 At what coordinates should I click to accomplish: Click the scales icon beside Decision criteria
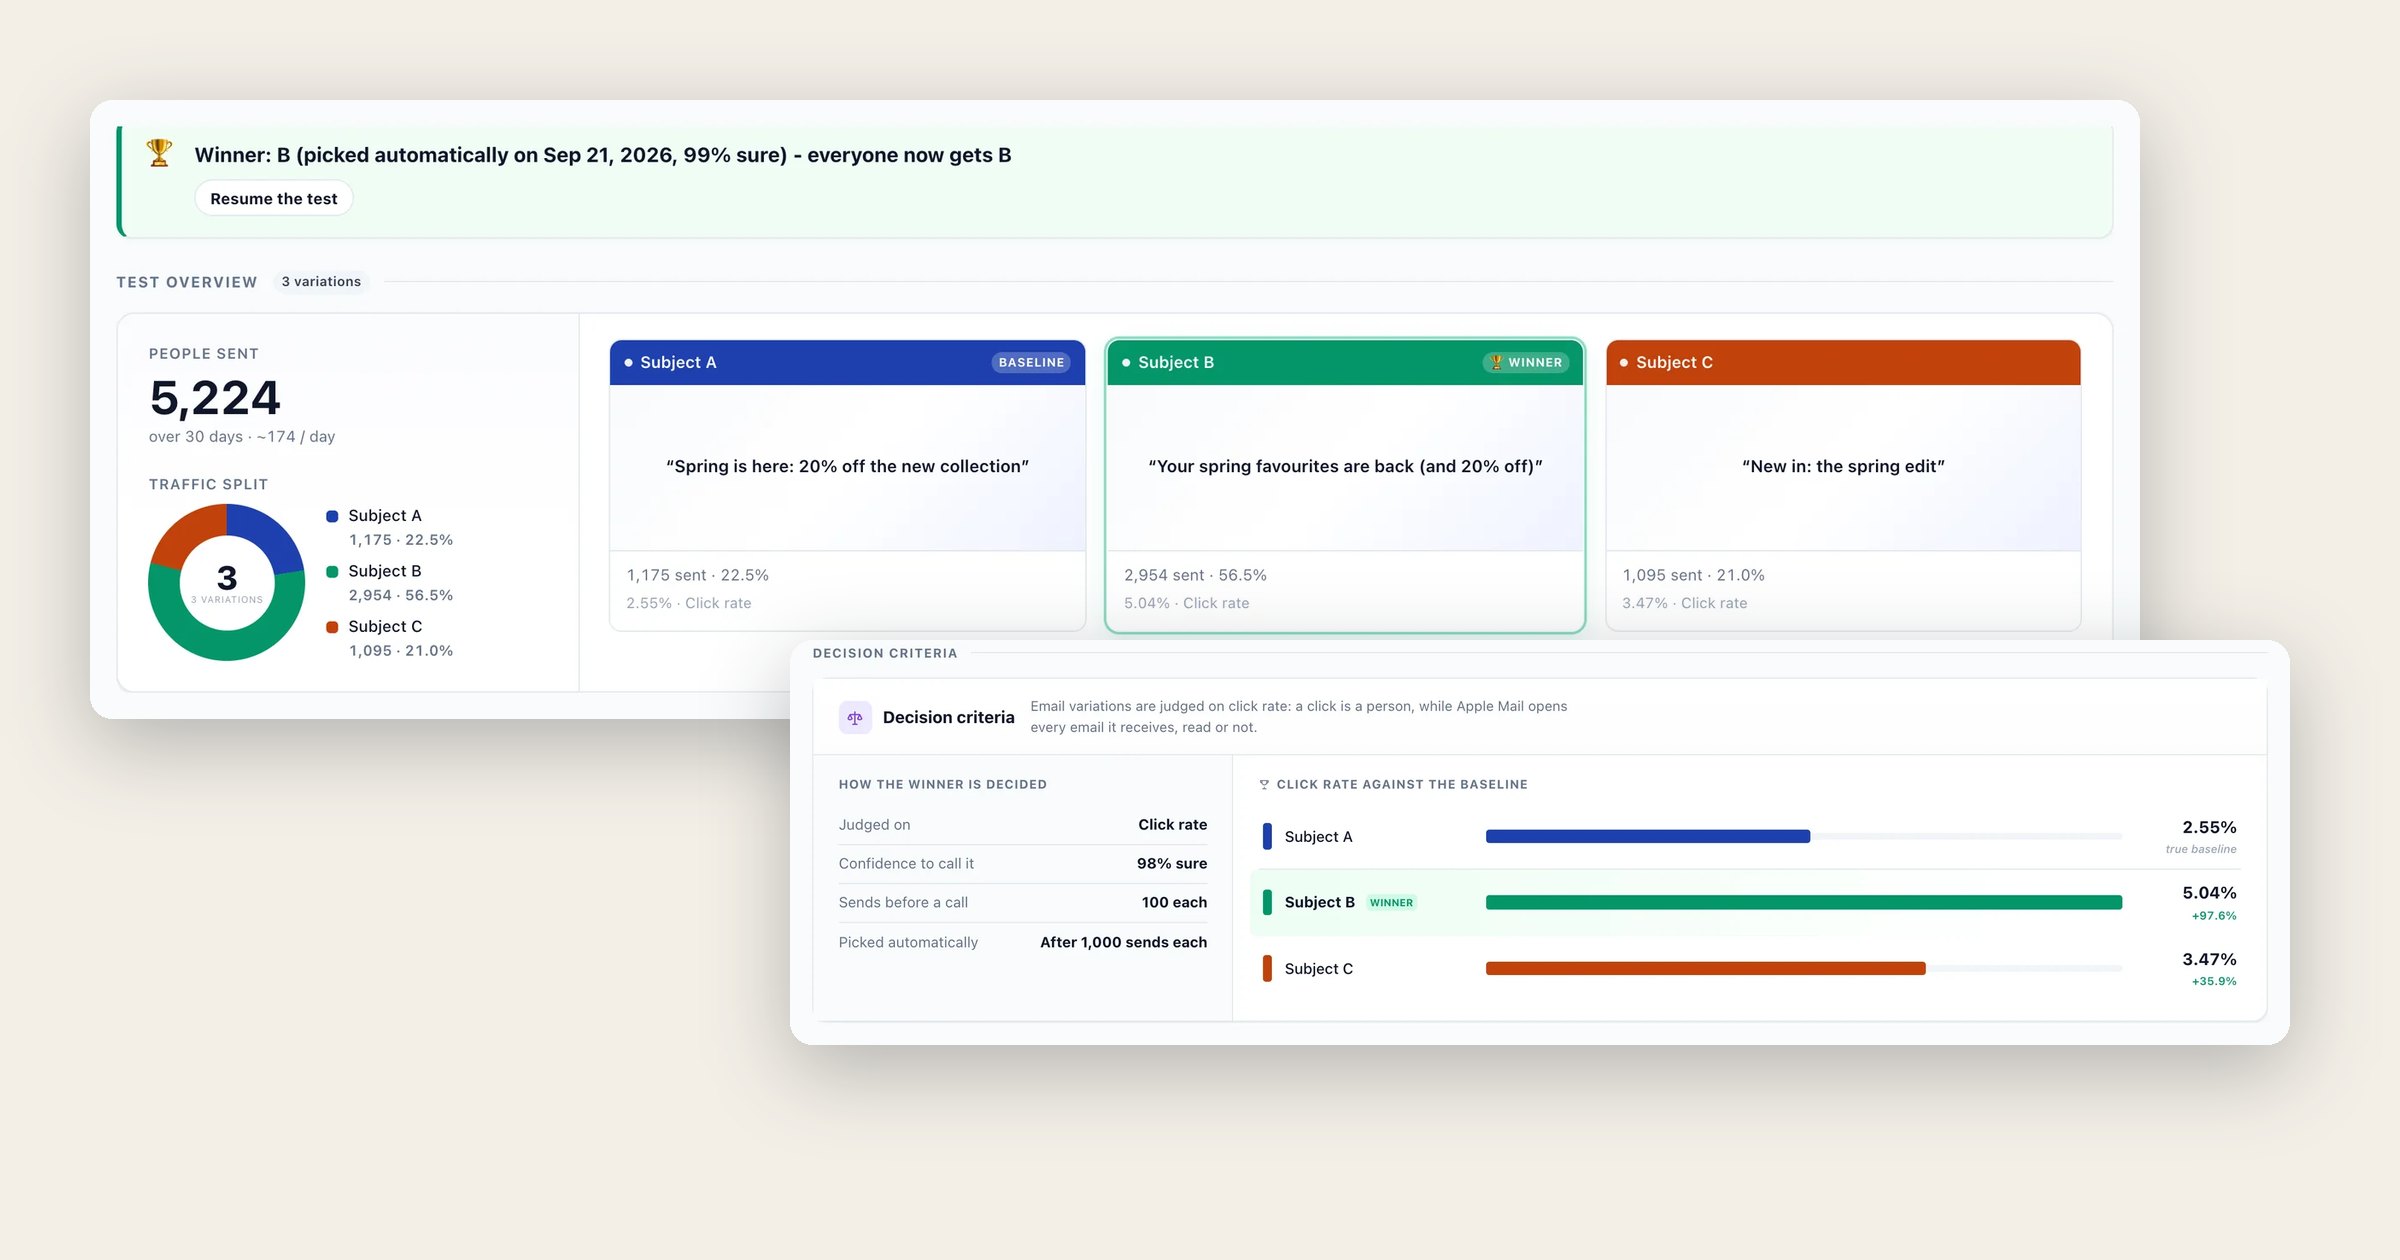click(x=855, y=717)
